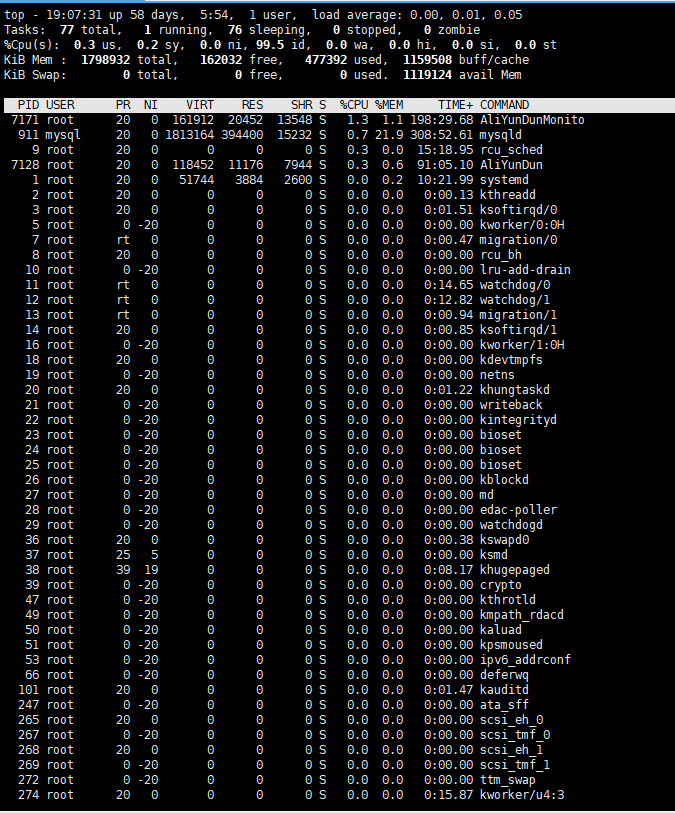Click the VIRT column header
This screenshot has width=675, height=813.
coord(199,105)
